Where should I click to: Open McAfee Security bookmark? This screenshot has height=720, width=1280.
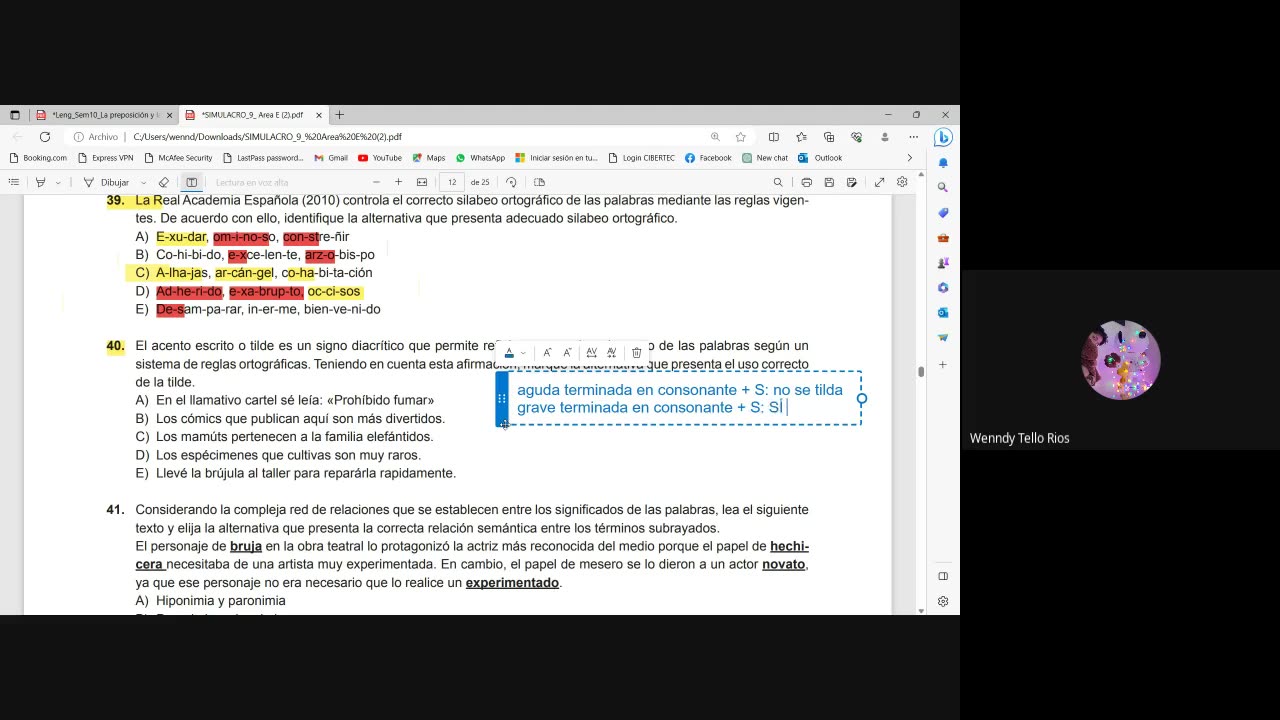[178, 158]
